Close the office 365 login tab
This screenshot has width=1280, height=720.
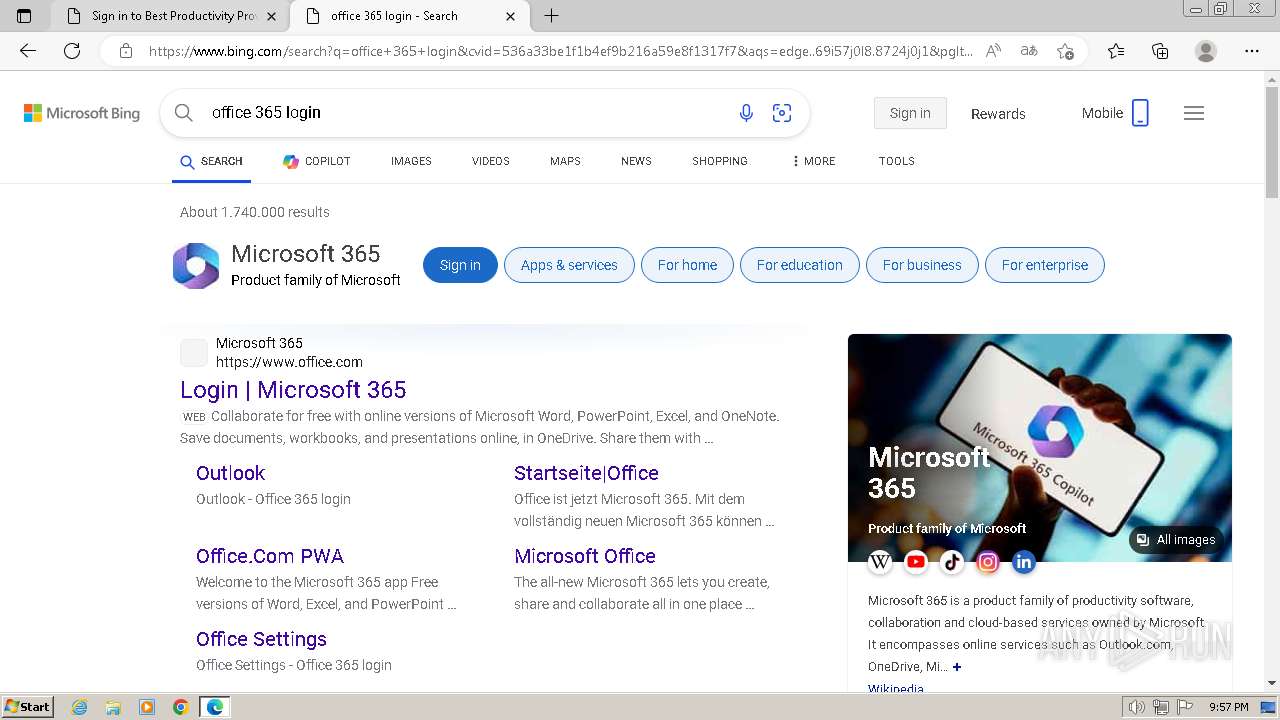(x=511, y=16)
